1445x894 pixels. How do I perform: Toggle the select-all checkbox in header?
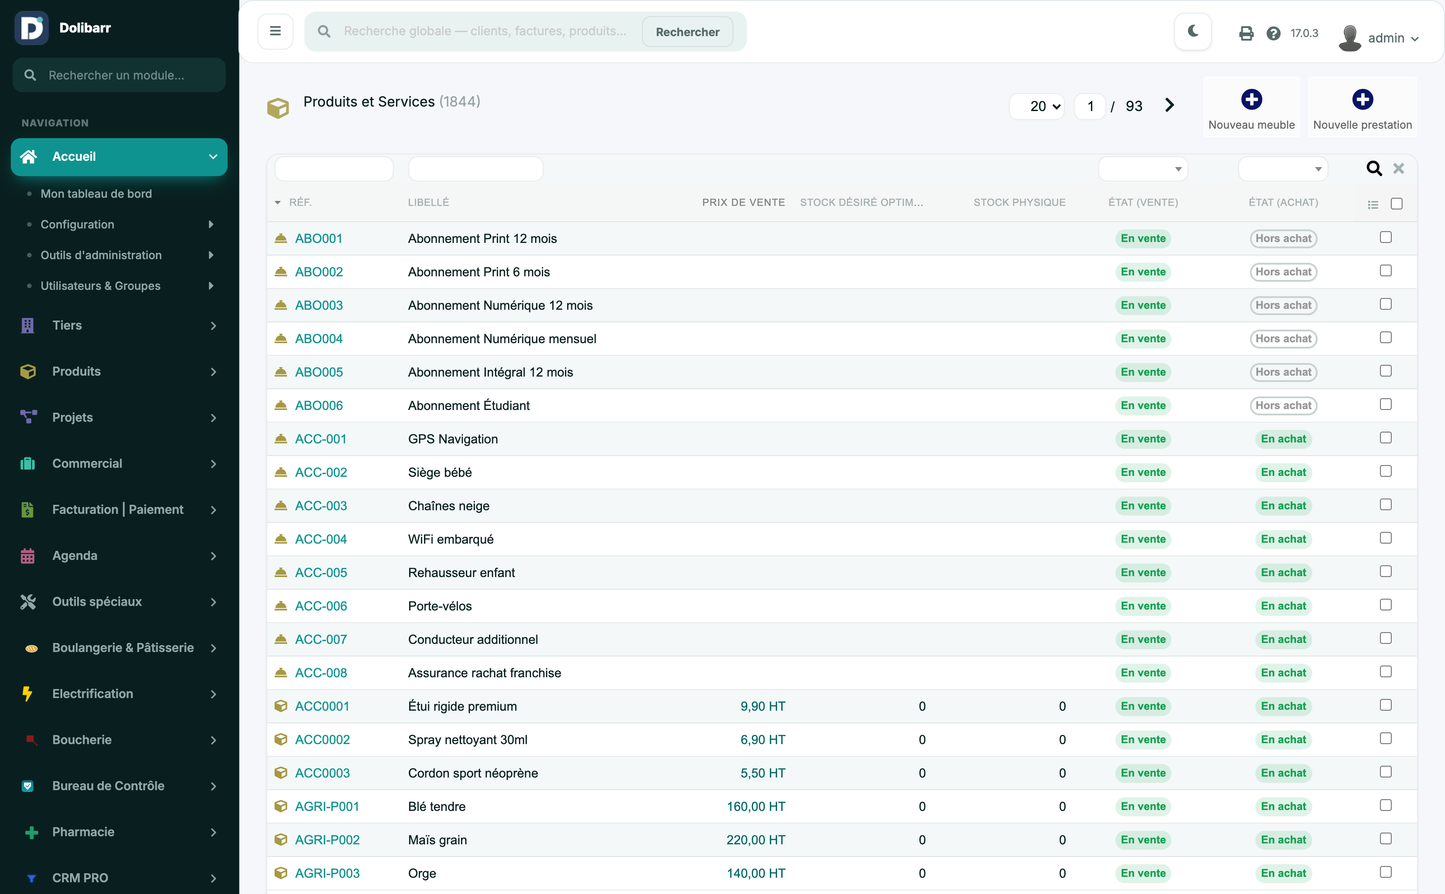(x=1396, y=203)
